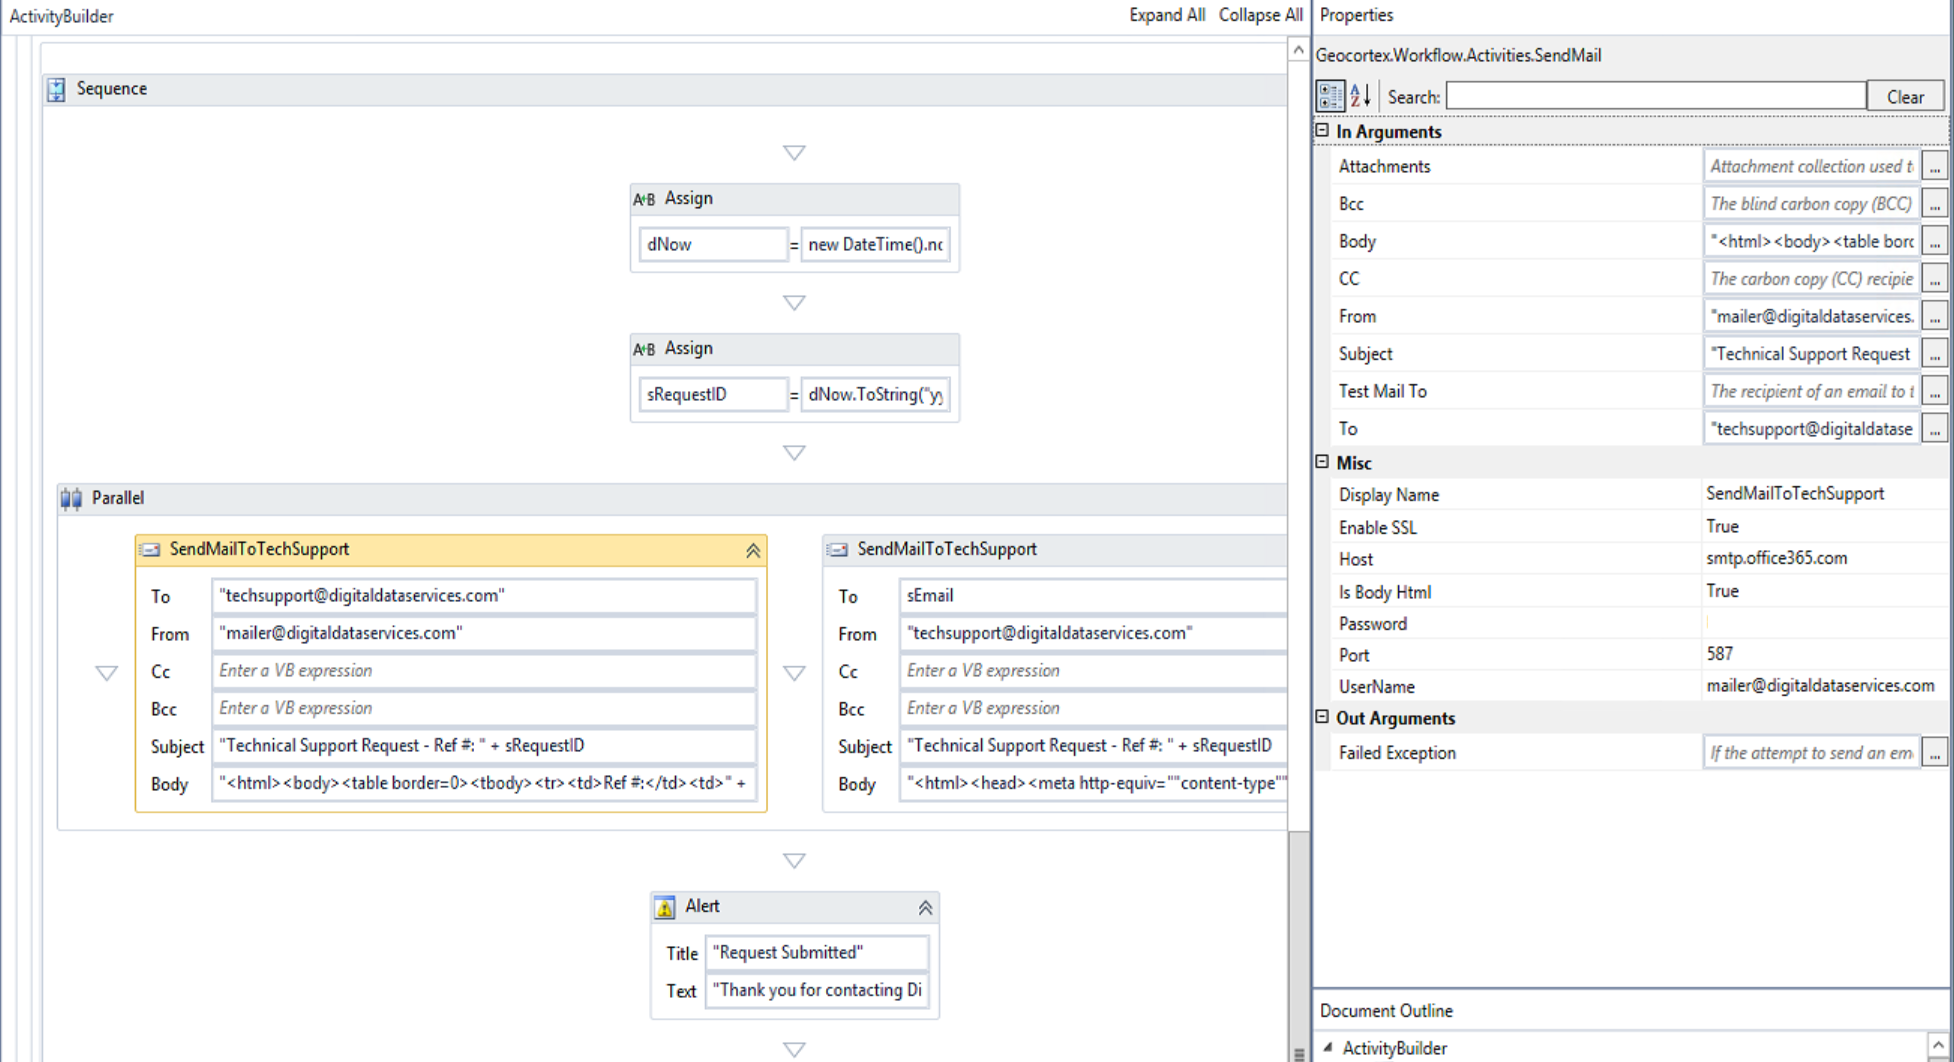Edit Subject field of highlighted SendMail activity
This screenshot has height=1062, width=1954.
[484, 746]
